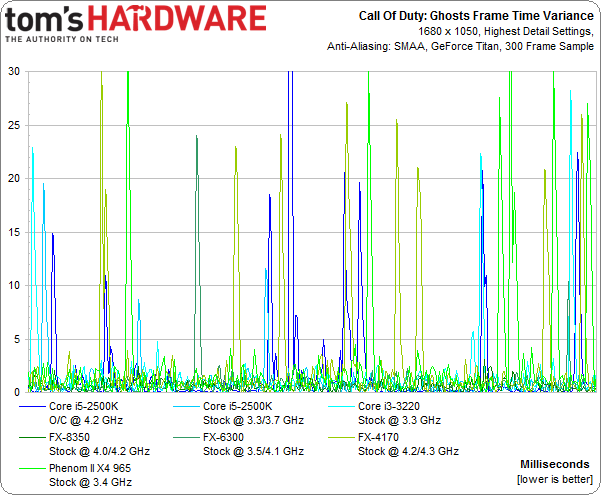Click the bright green Phenom II X4 965 legend line

32,468
